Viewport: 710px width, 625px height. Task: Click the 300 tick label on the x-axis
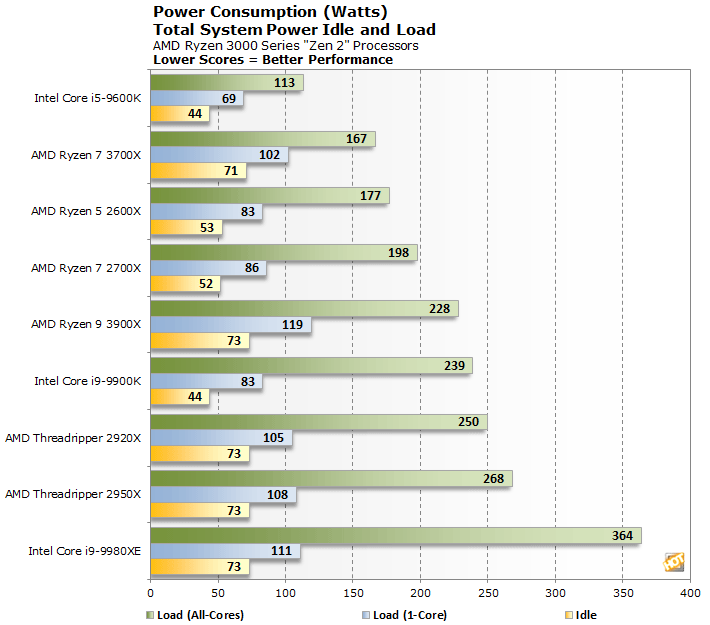click(x=555, y=593)
